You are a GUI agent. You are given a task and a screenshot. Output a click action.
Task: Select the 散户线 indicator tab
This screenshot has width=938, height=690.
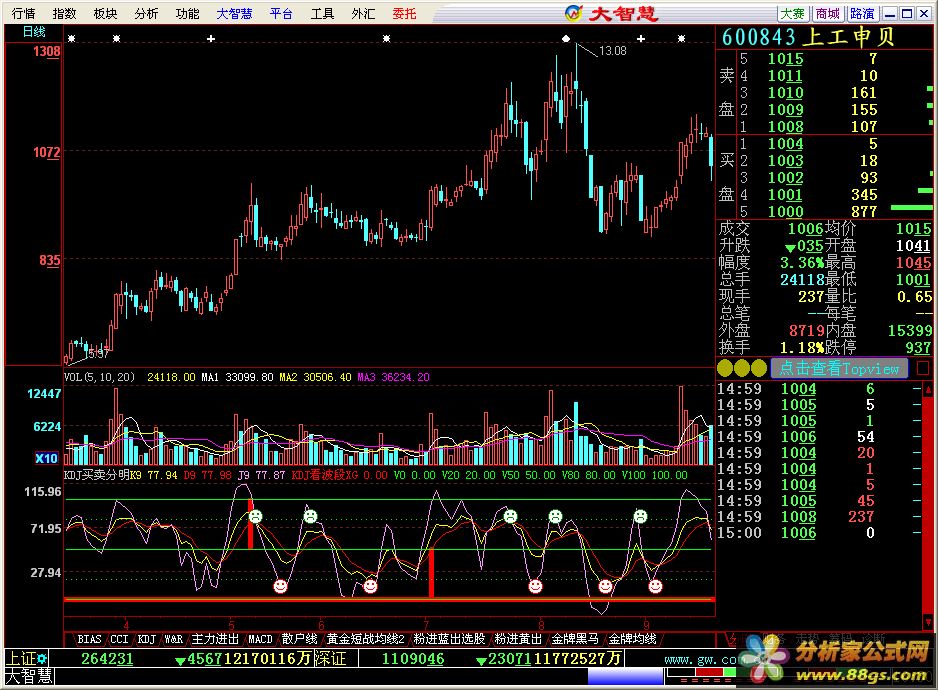(299, 639)
